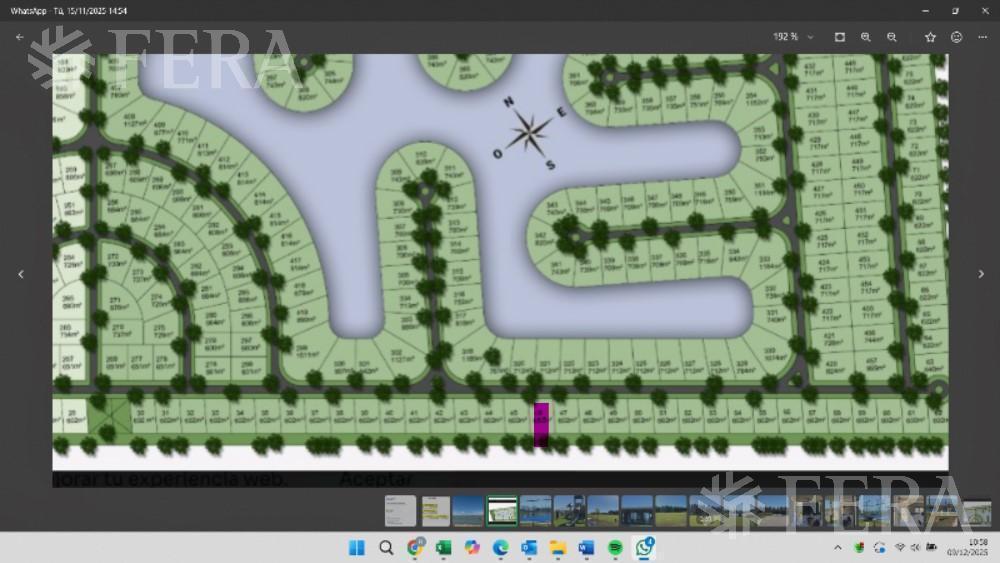Open Microsoft Edge from the taskbar
Viewport: 1000px width, 563px height.
click(x=501, y=548)
